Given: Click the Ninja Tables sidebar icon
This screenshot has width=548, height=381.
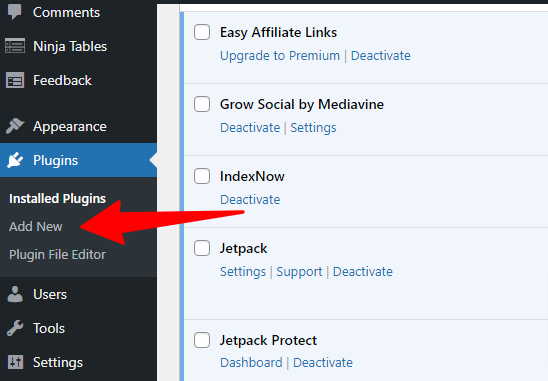Looking at the screenshot, I should click(15, 46).
